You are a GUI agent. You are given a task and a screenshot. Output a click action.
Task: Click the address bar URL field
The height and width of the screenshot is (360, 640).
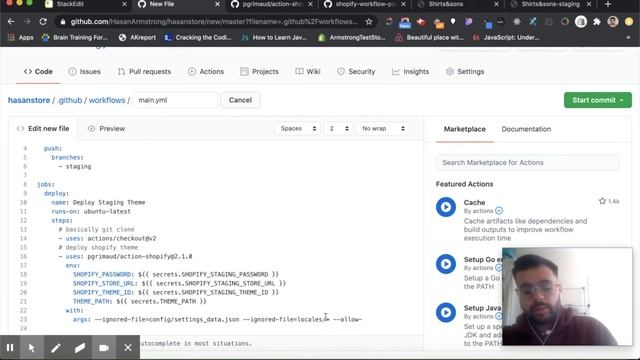pyautogui.click(x=214, y=22)
